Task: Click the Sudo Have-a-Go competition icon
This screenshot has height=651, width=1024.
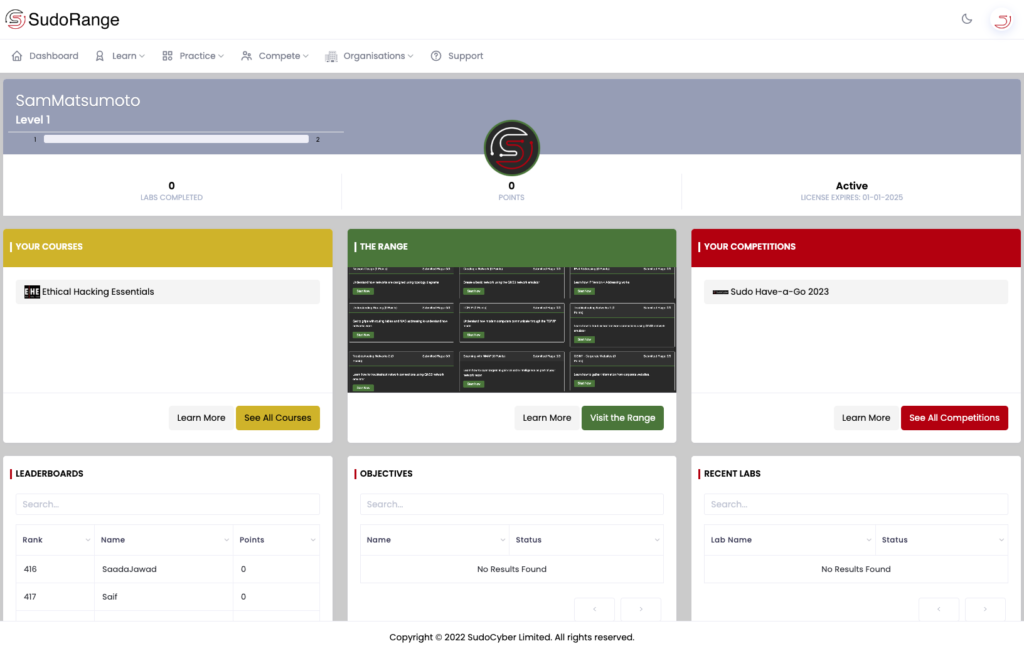Action: [720, 292]
